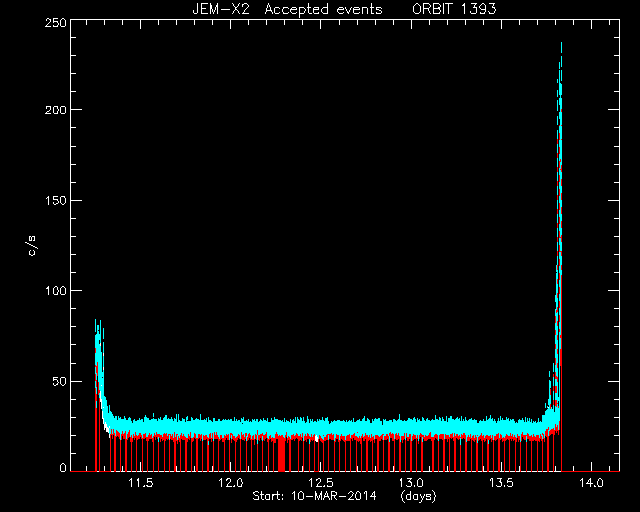
Task: Click the cyan band at day 12.5
Action: pyautogui.click(x=321, y=428)
